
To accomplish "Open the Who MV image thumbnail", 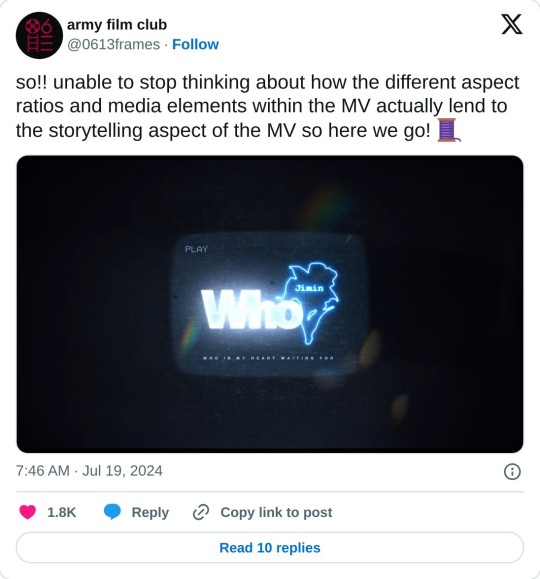I will (270, 304).
